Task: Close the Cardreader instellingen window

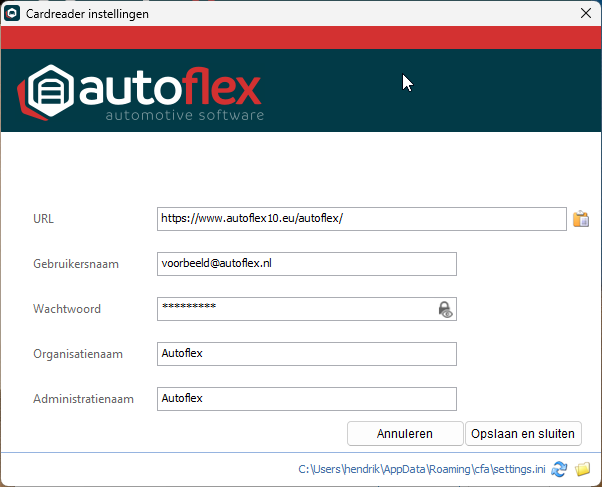Action: click(x=585, y=13)
